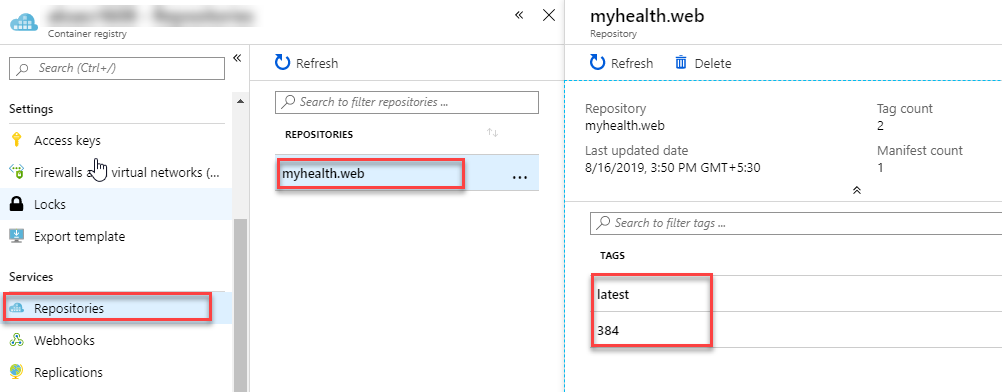Select Repositories in Services
This screenshot has width=1002, height=392.
69,308
